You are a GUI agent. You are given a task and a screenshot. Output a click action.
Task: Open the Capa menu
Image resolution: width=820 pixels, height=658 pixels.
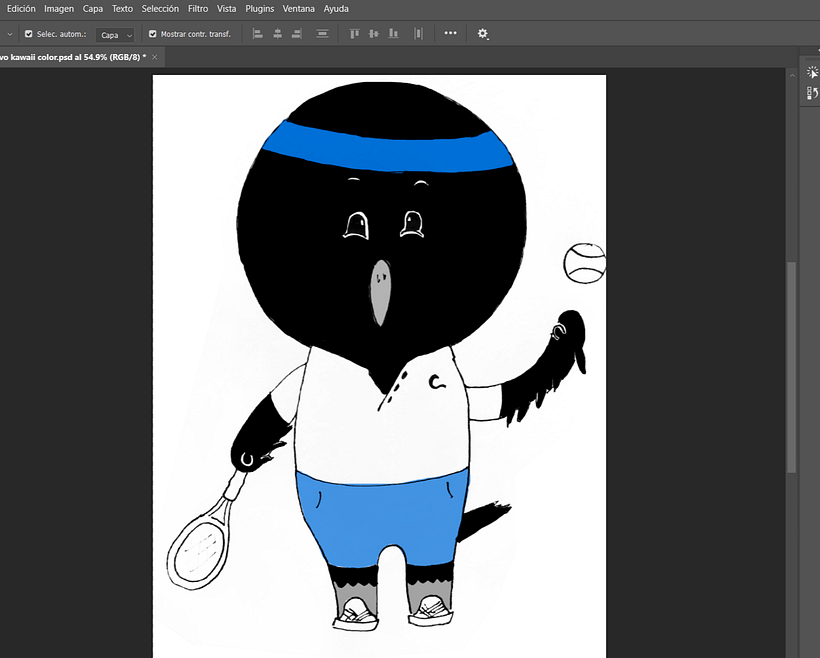point(93,9)
